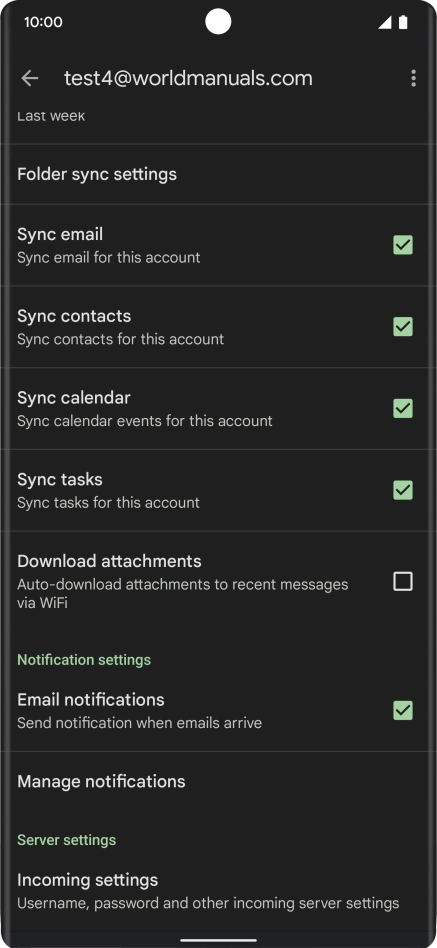
Task: Select the Sync tasks row label
Action: (60, 479)
